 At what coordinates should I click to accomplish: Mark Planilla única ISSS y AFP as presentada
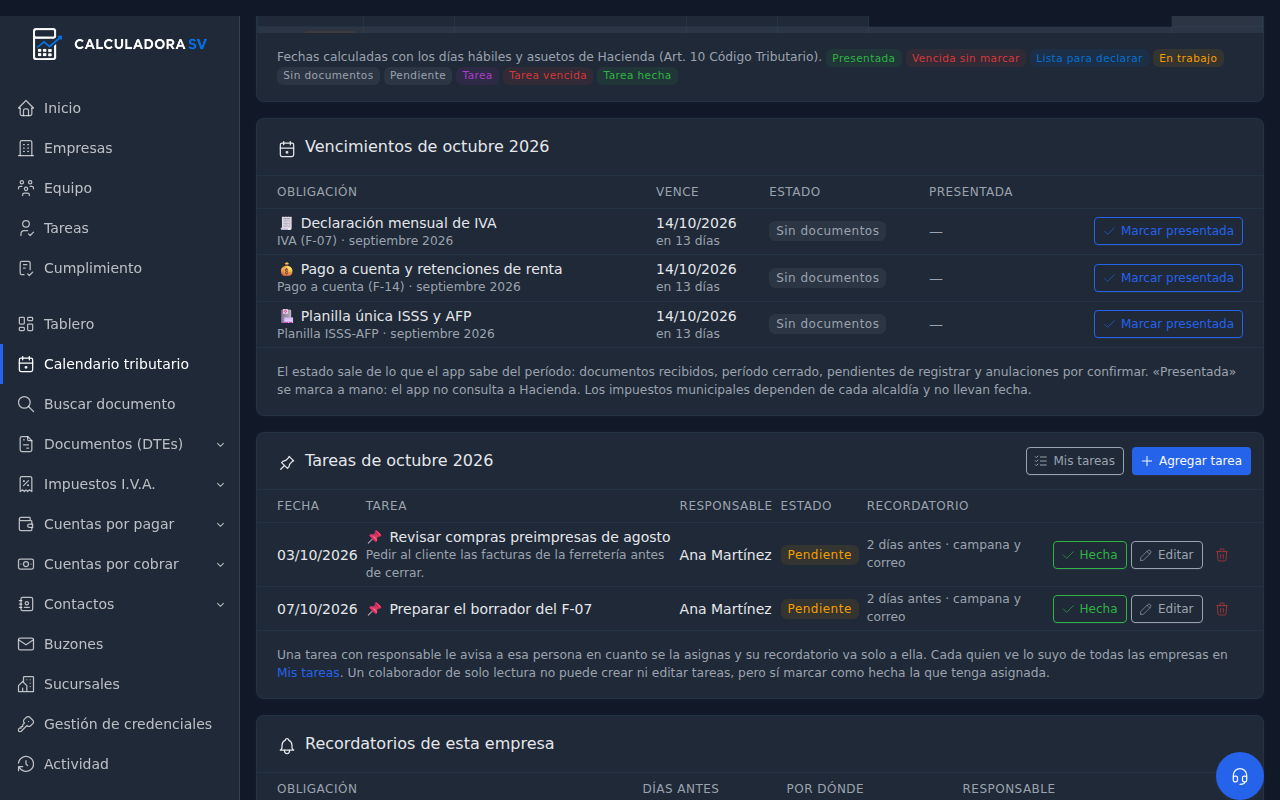(1168, 324)
